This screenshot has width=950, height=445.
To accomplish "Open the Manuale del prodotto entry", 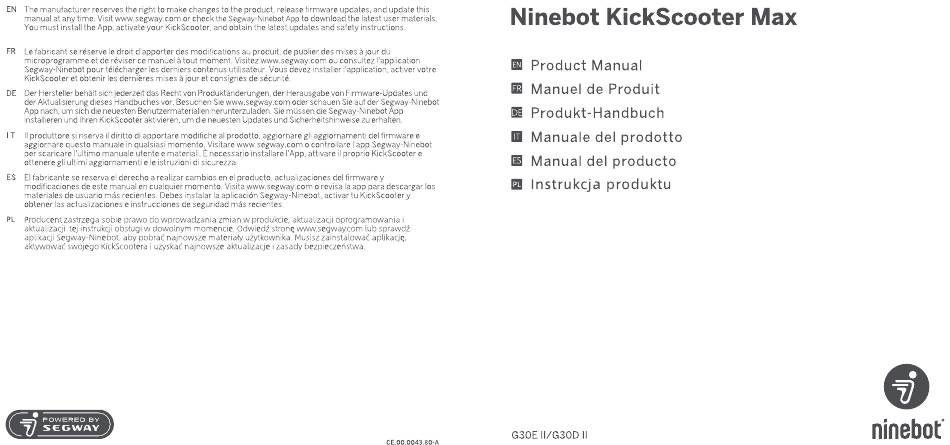I will [606, 137].
